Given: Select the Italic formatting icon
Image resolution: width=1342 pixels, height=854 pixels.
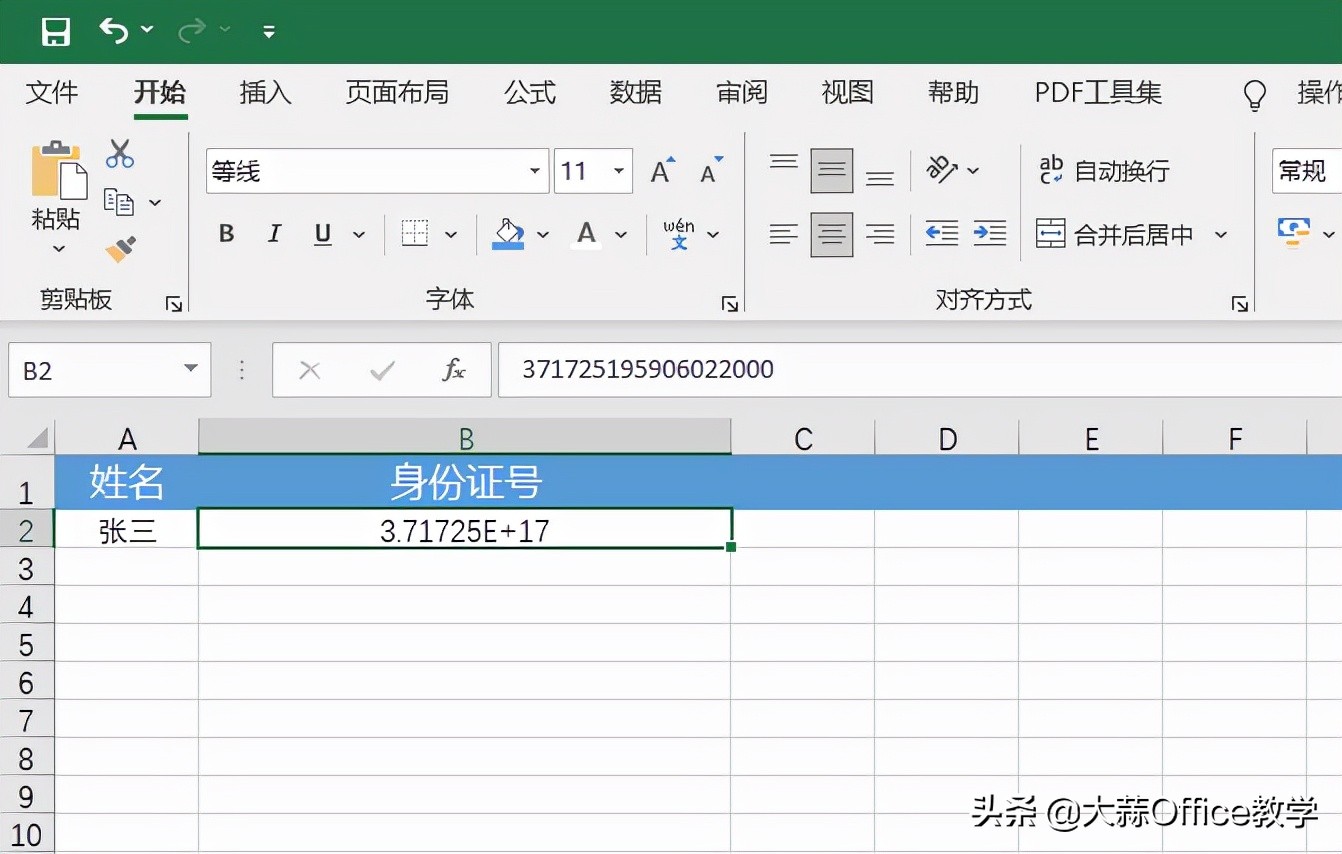Looking at the screenshot, I should click(274, 233).
